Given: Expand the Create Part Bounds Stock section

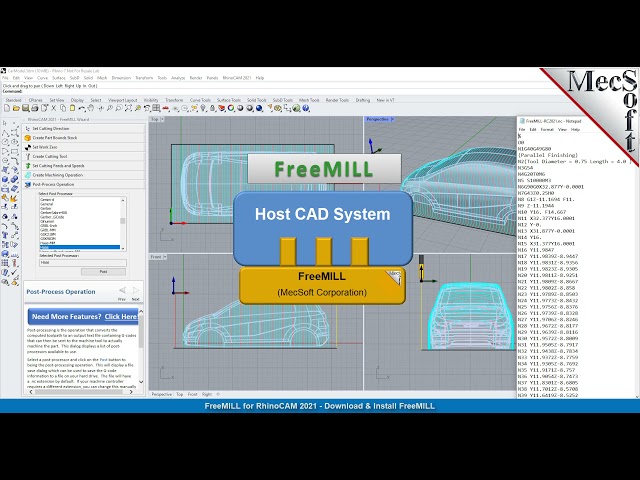Looking at the screenshot, I should click(84, 138).
